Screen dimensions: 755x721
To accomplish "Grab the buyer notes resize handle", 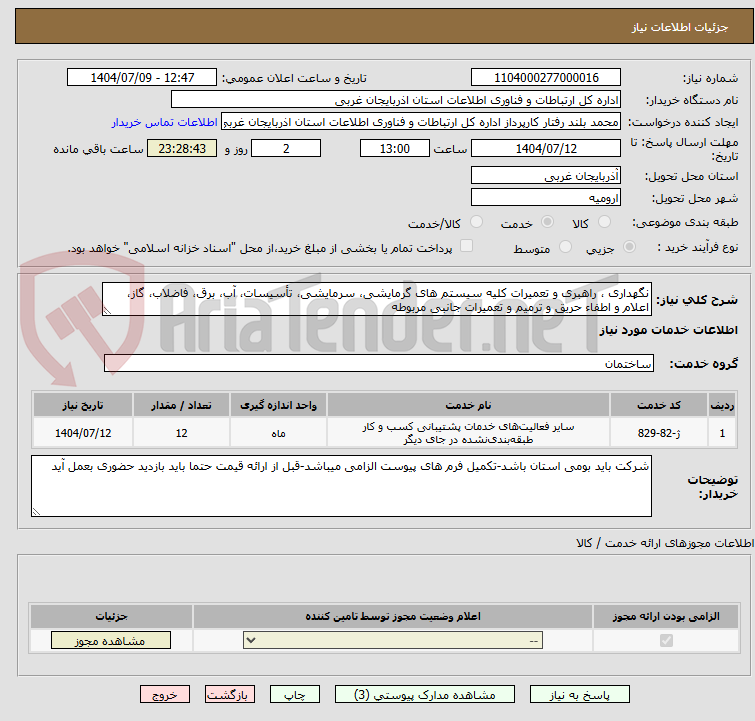I will tap(36, 511).
